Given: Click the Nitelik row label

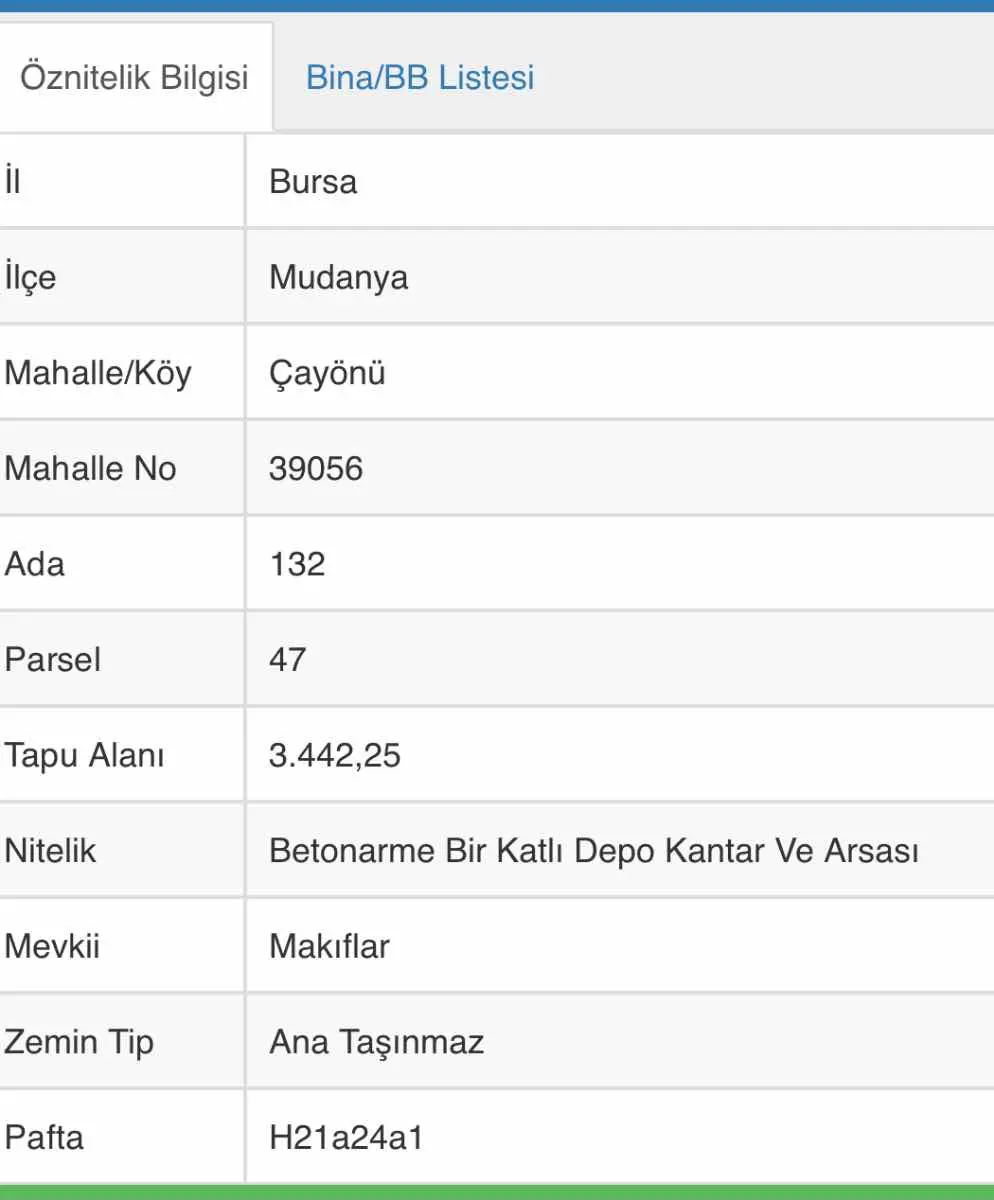Looking at the screenshot, I should [x=50, y=851].
